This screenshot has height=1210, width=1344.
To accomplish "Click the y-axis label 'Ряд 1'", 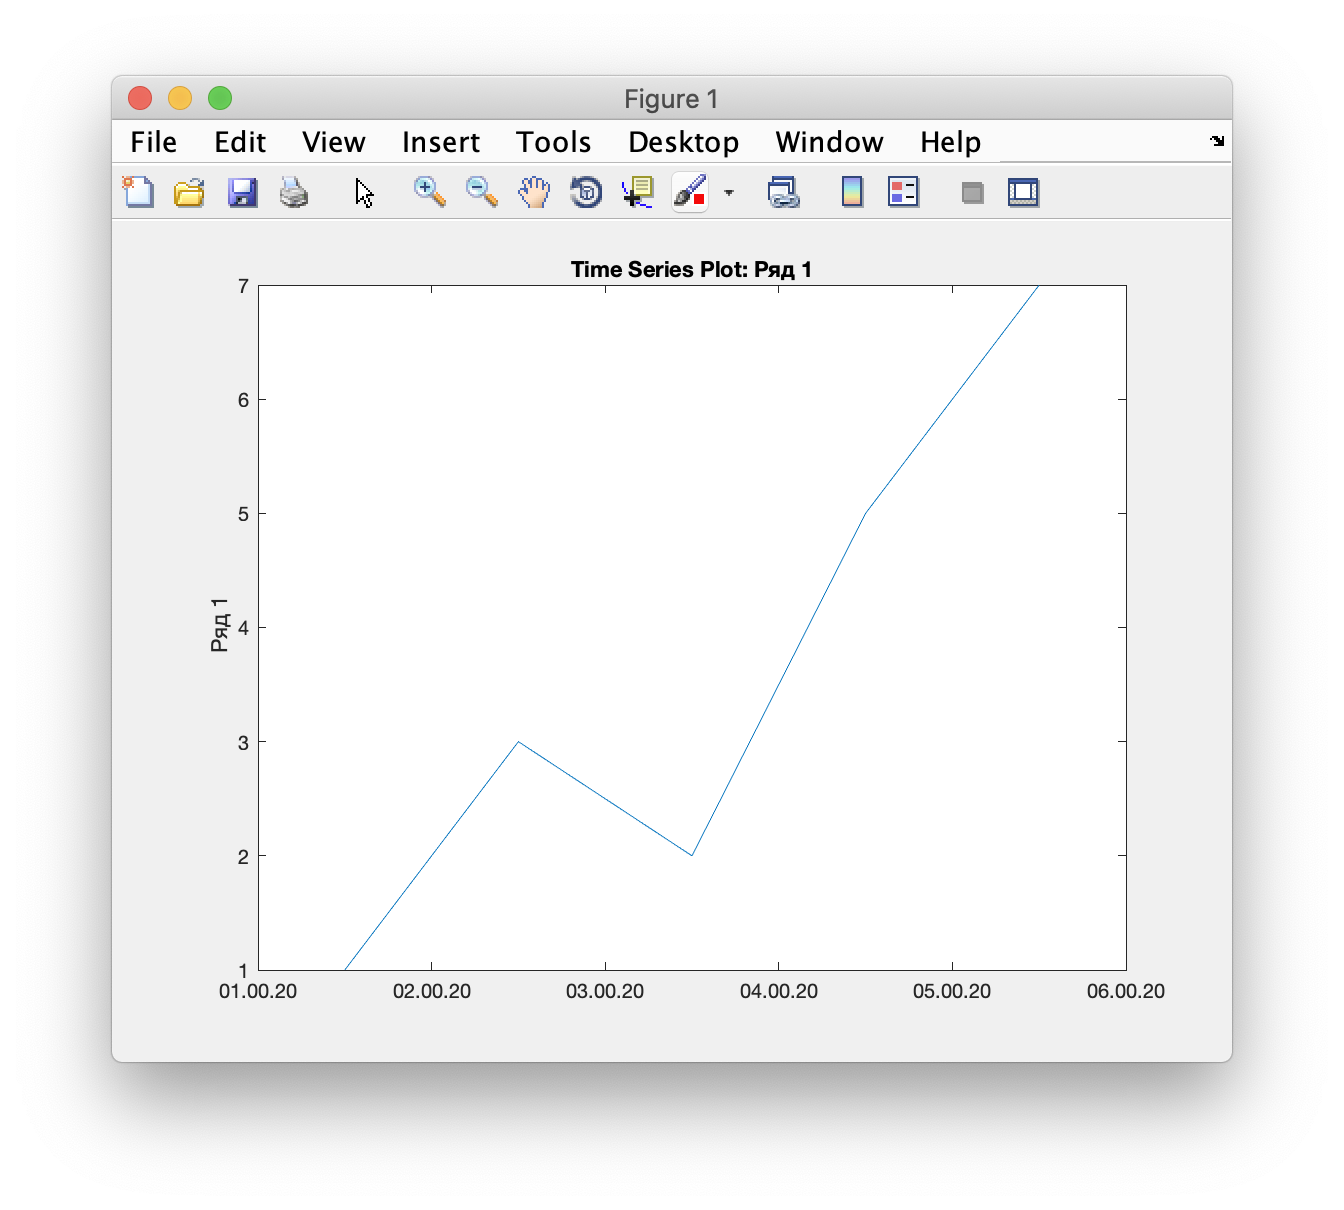I will (220, 625).
